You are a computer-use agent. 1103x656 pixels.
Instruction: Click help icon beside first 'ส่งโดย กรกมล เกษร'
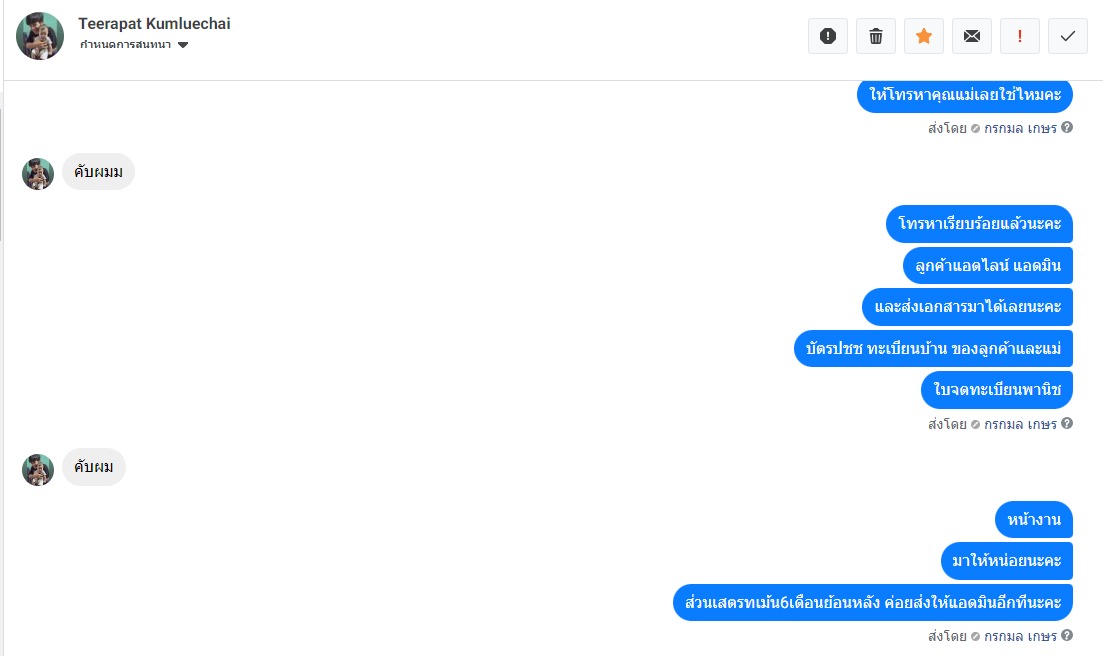click(1067, 127)
